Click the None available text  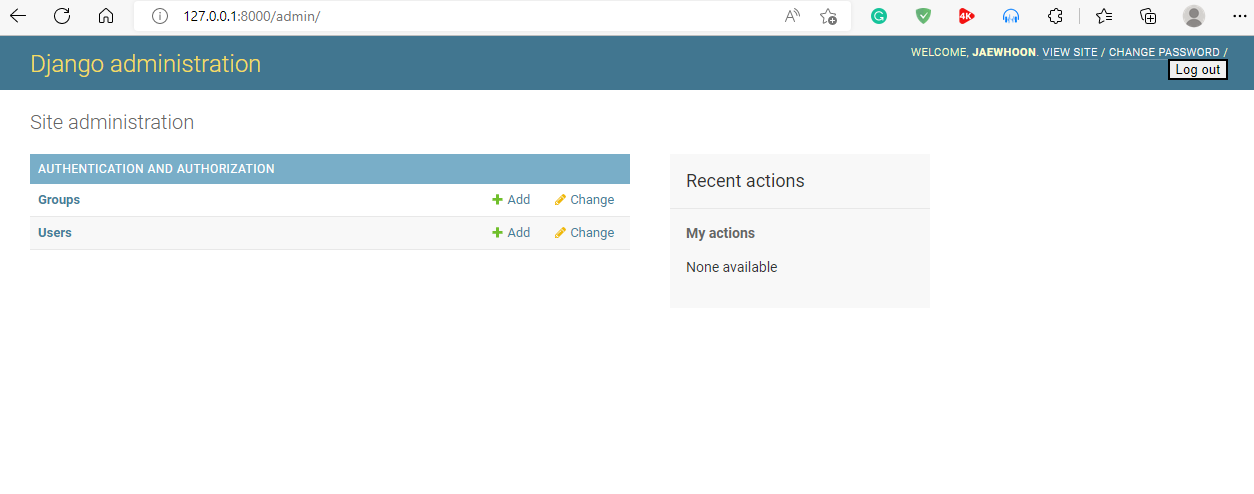pos(731,267)
